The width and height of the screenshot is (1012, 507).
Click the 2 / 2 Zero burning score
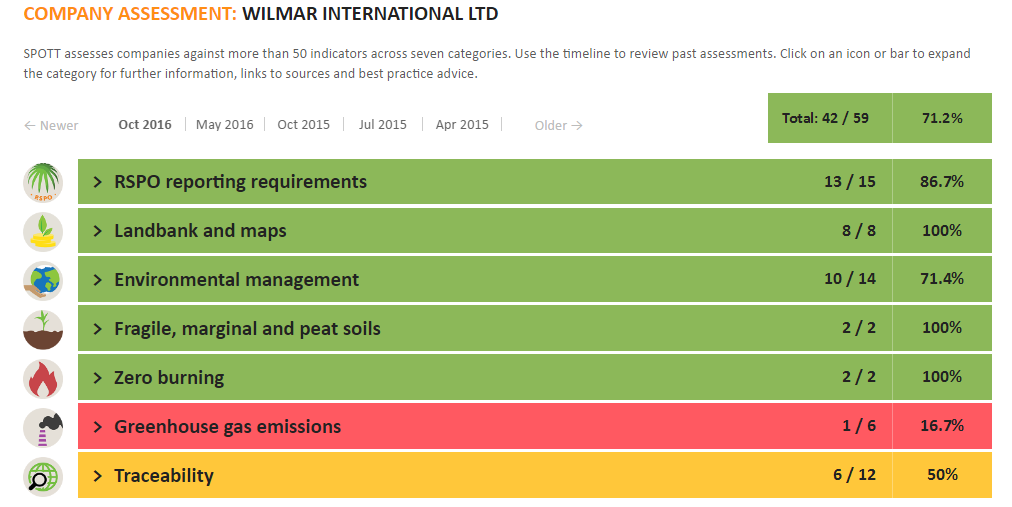point(858,377)
